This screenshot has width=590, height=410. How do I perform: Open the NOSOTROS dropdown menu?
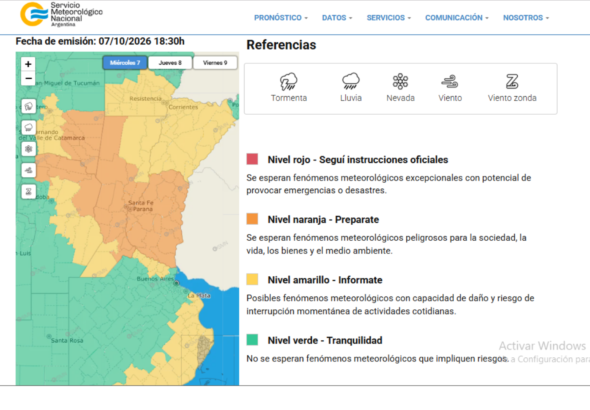pyautogui.click(x=526, y=18)
